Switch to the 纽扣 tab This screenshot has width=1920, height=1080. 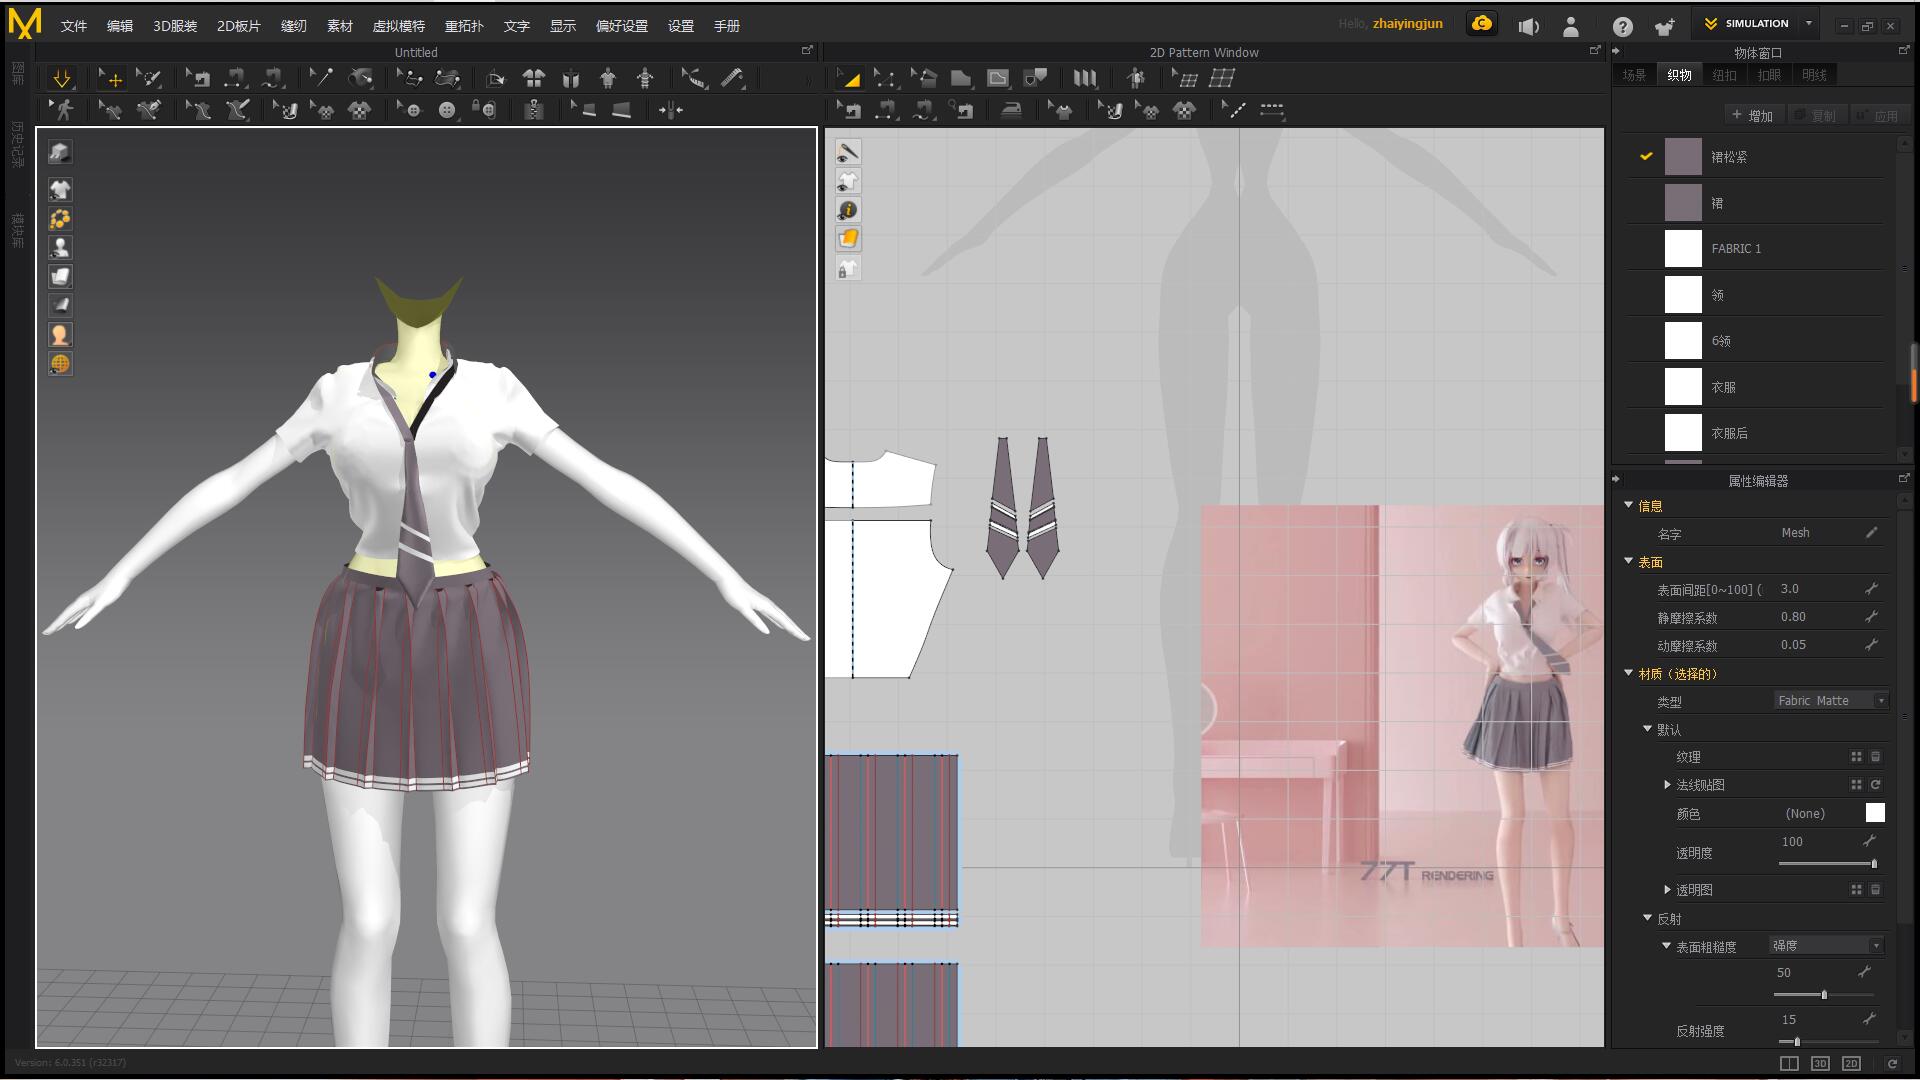(1724, 75)
